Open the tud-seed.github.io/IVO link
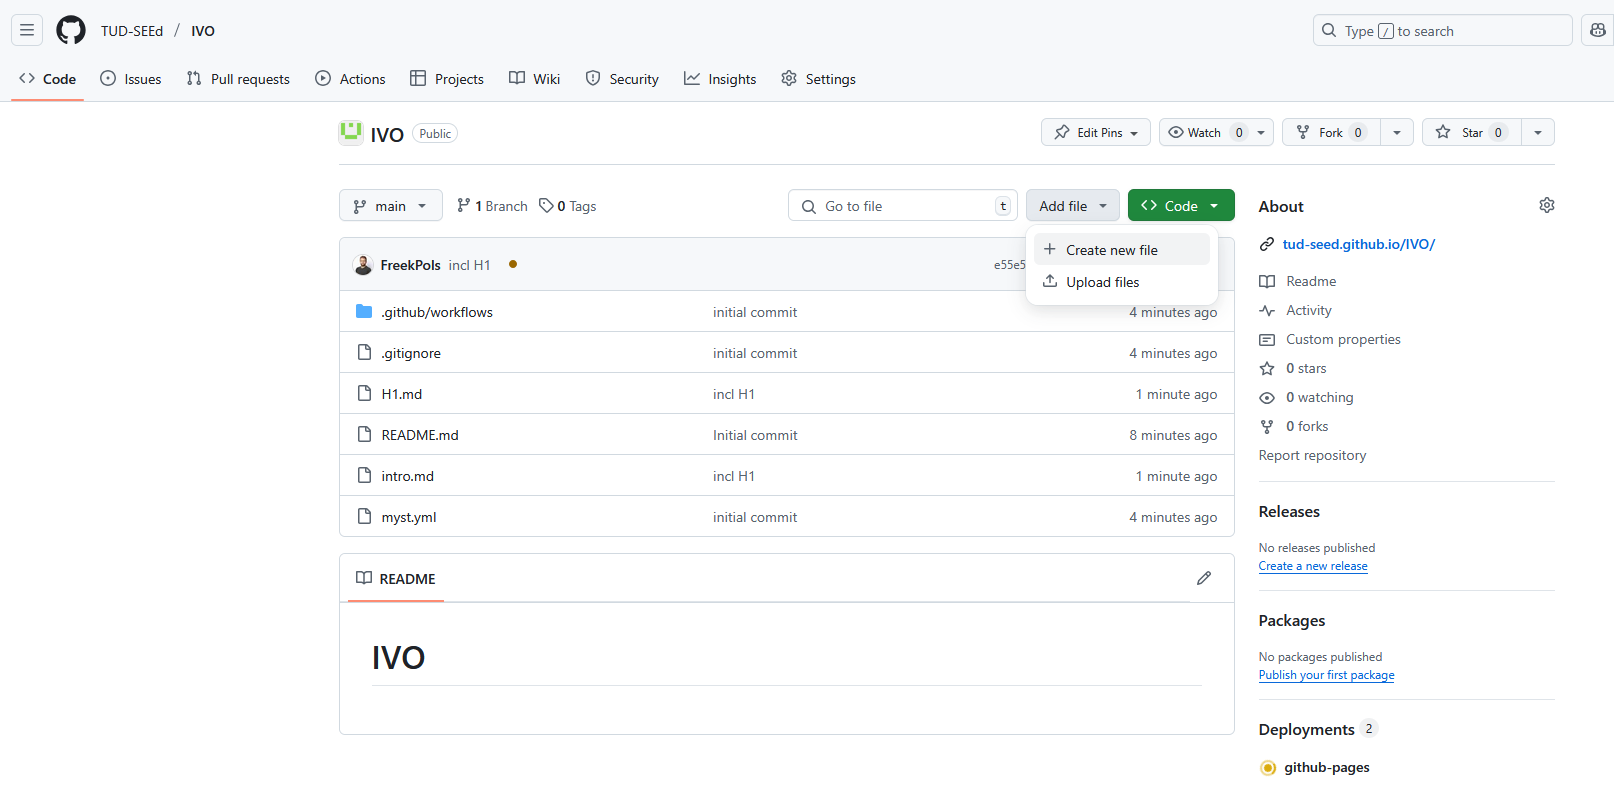The image size is (1614, 803). click(x=1358, y=244)
